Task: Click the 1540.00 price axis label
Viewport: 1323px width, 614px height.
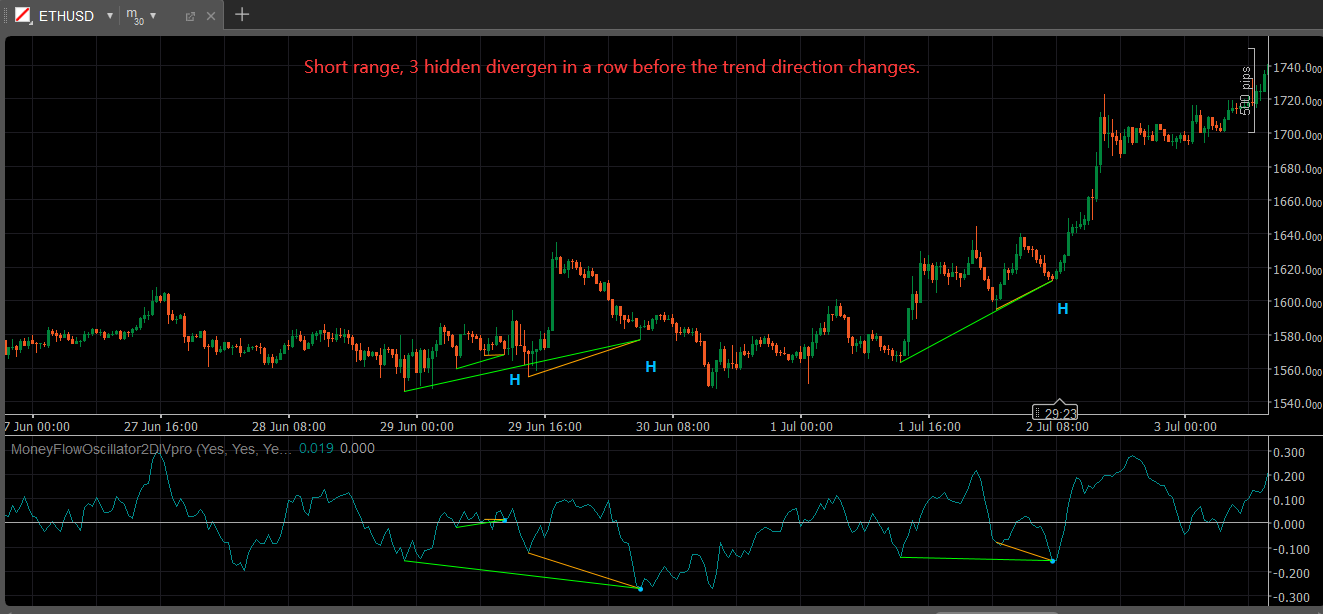Action: [1296, 404]
